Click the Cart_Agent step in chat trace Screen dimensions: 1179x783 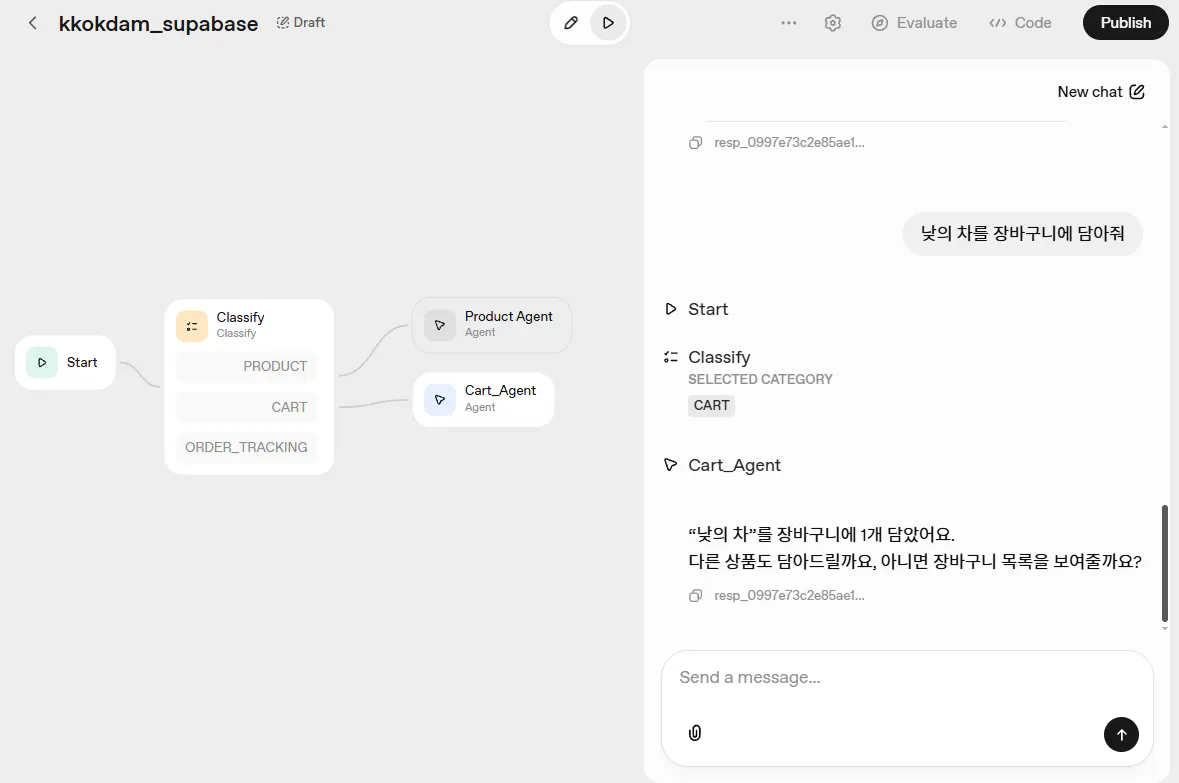[723, 466]
